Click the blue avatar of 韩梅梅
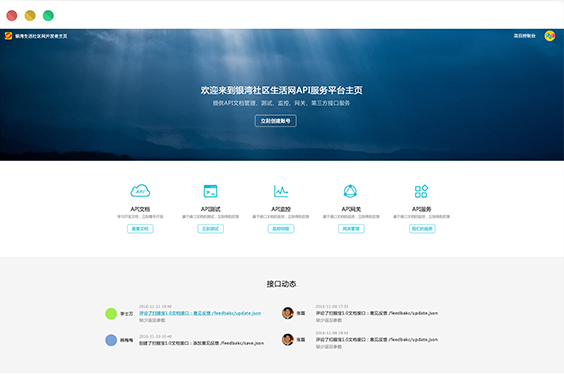The image size is (564, 383). [111, 340]
